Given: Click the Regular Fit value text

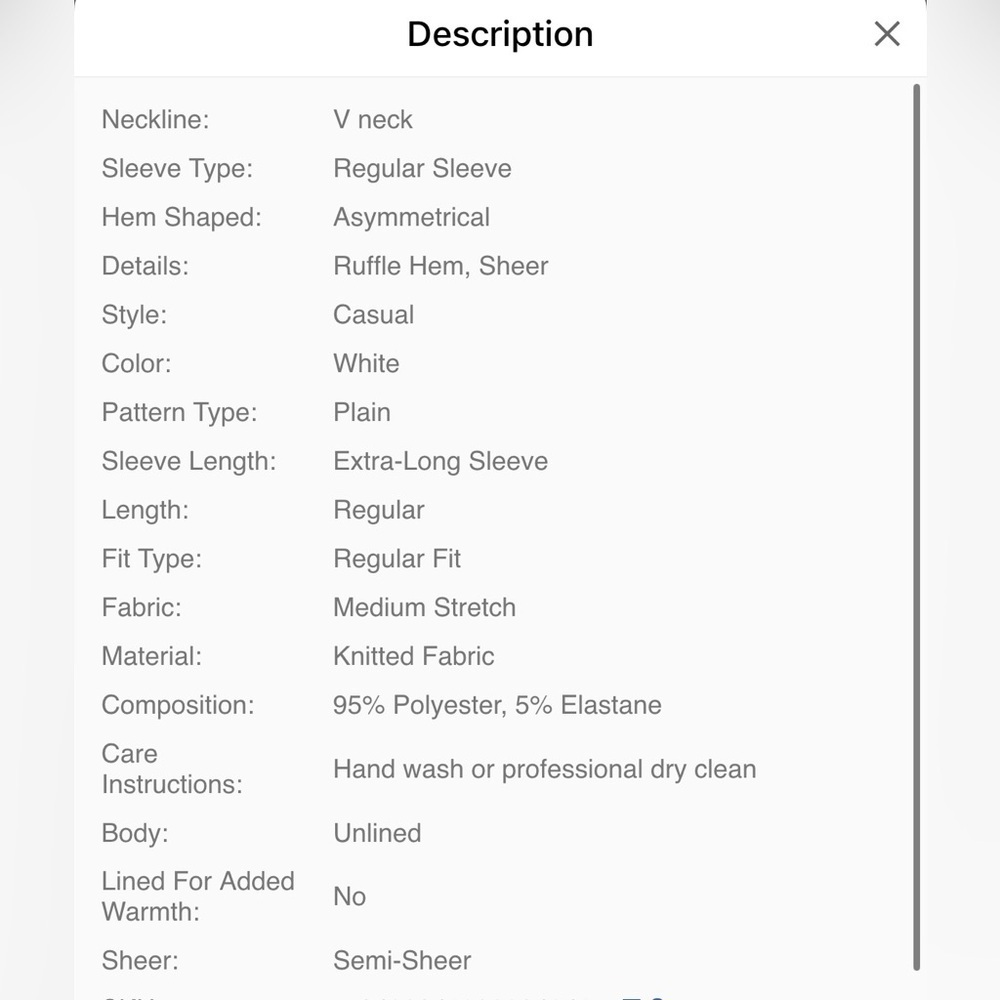Looking at the screenshot, I should coord(397,559).
